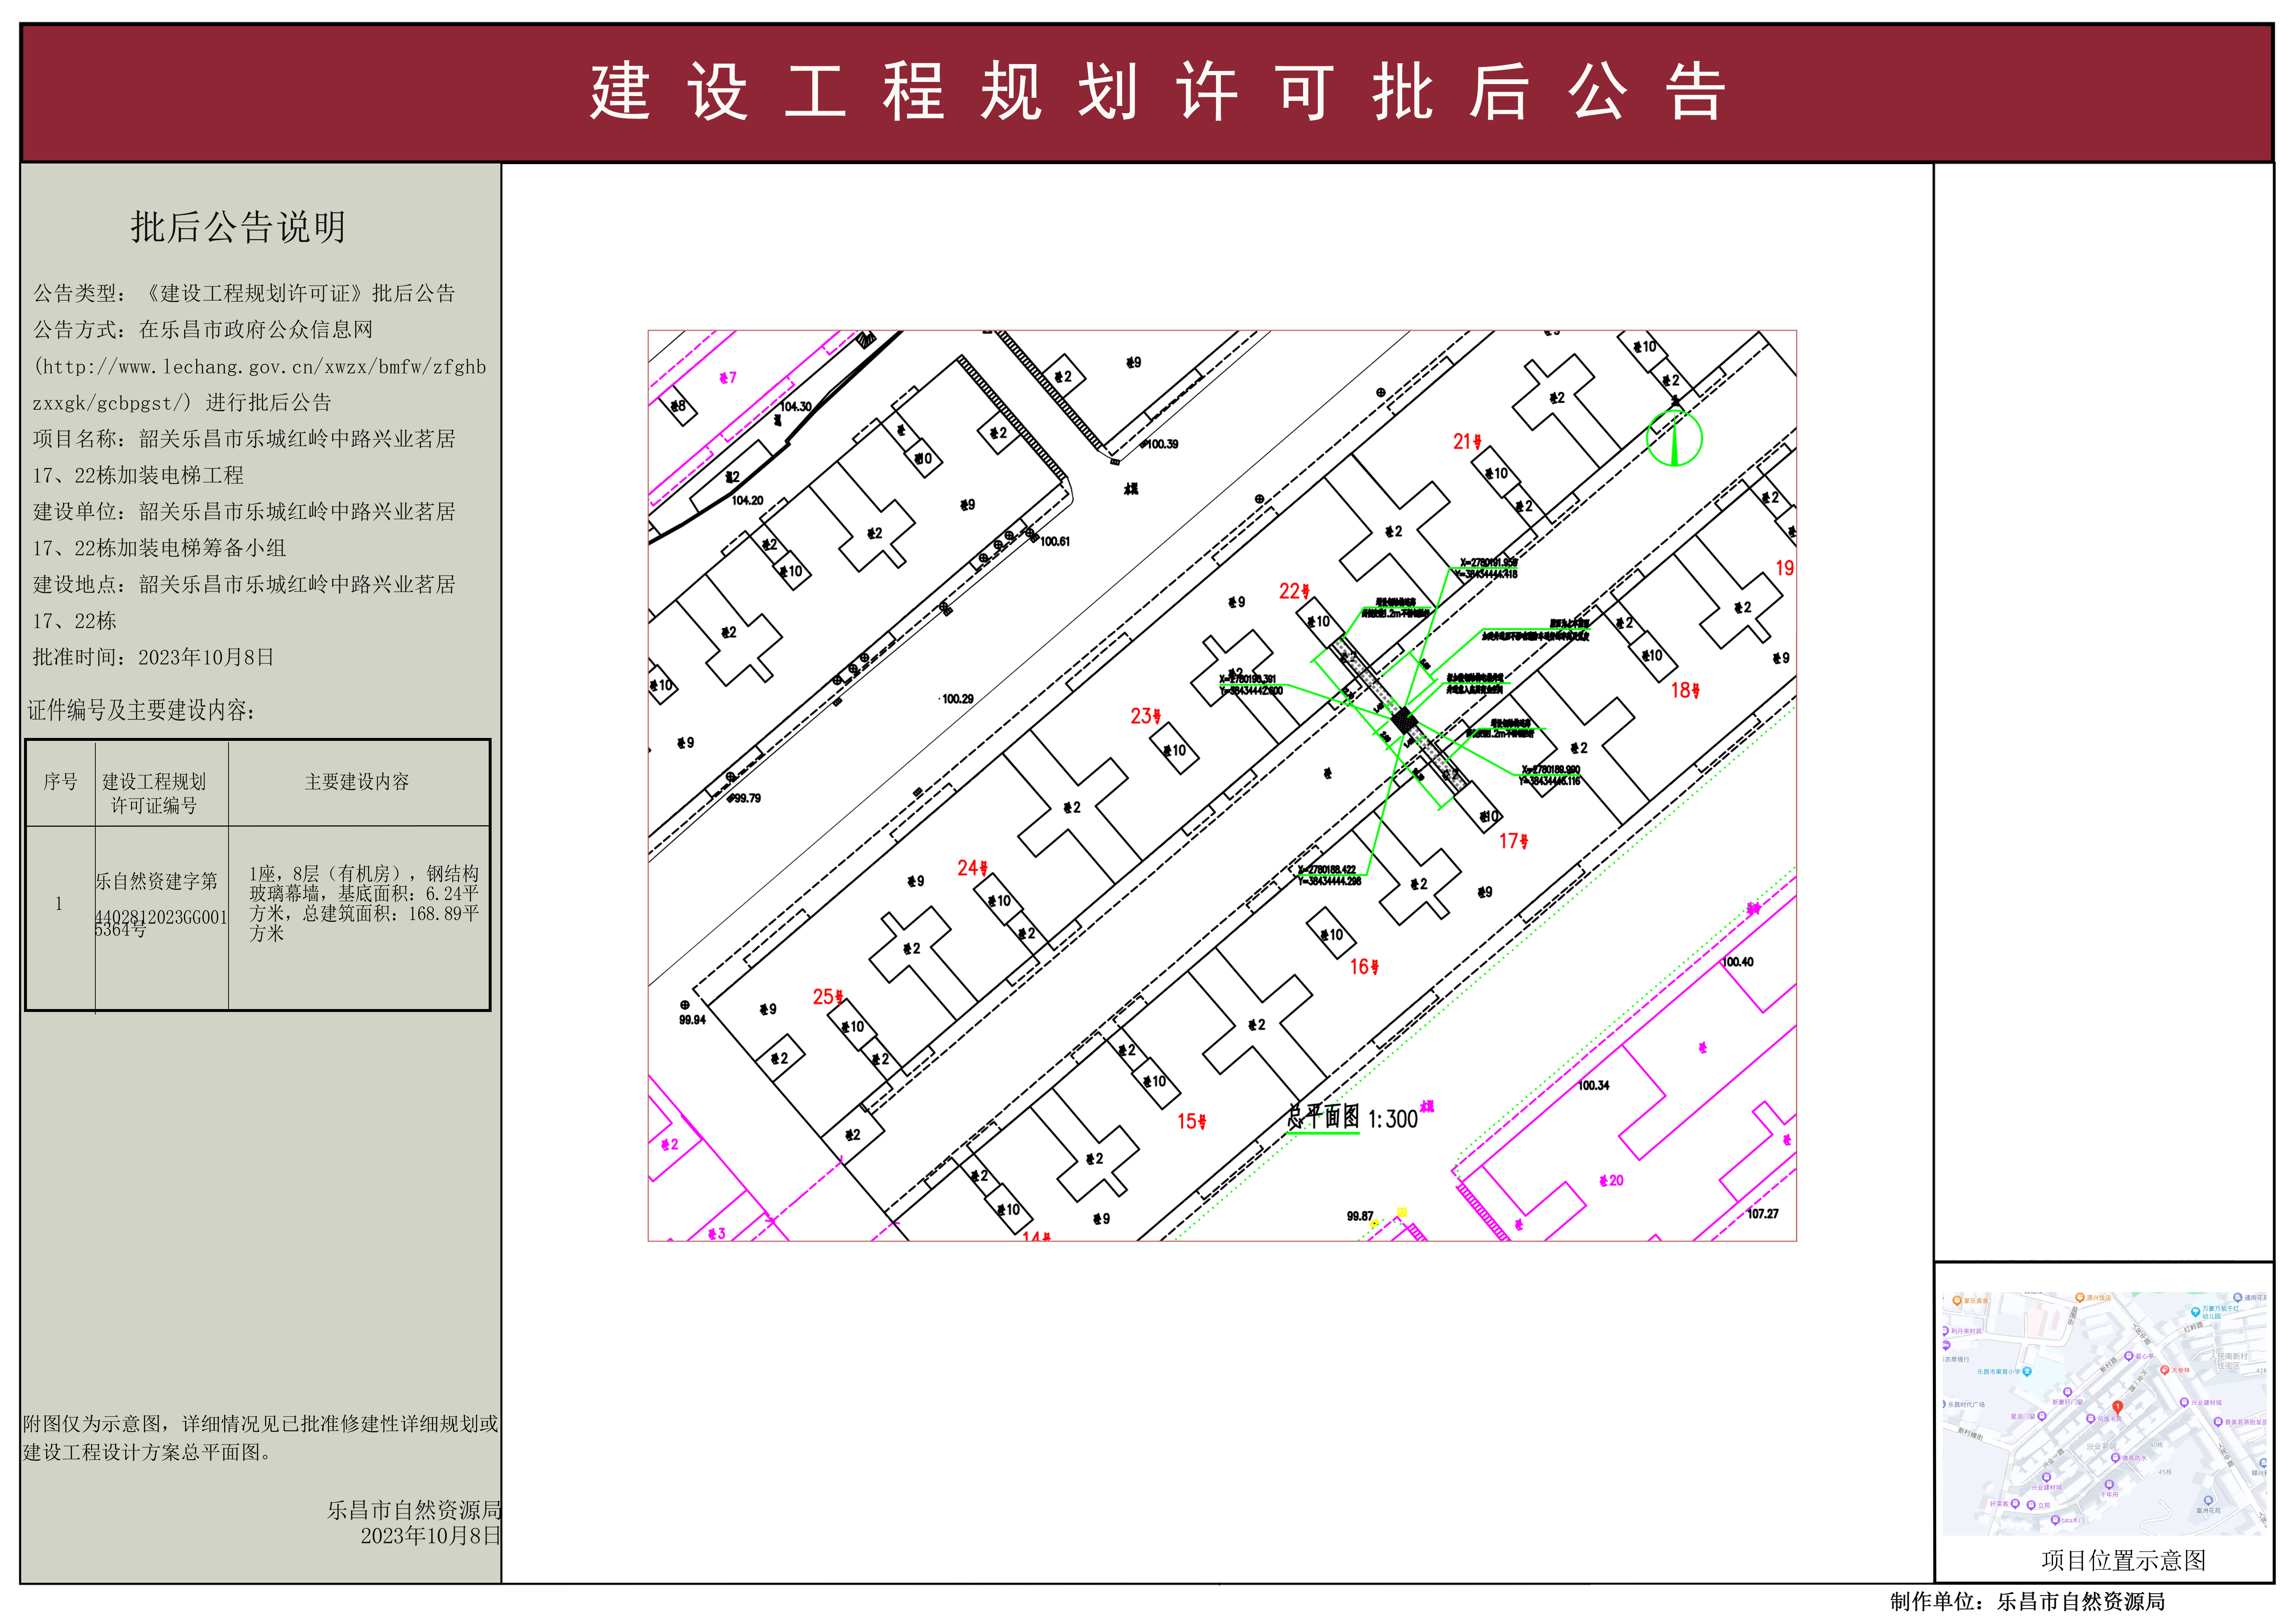Click the 批准时间: 2023年10月8日 line
This screenshot has width=2295, height=1624.
click(153, 657)
